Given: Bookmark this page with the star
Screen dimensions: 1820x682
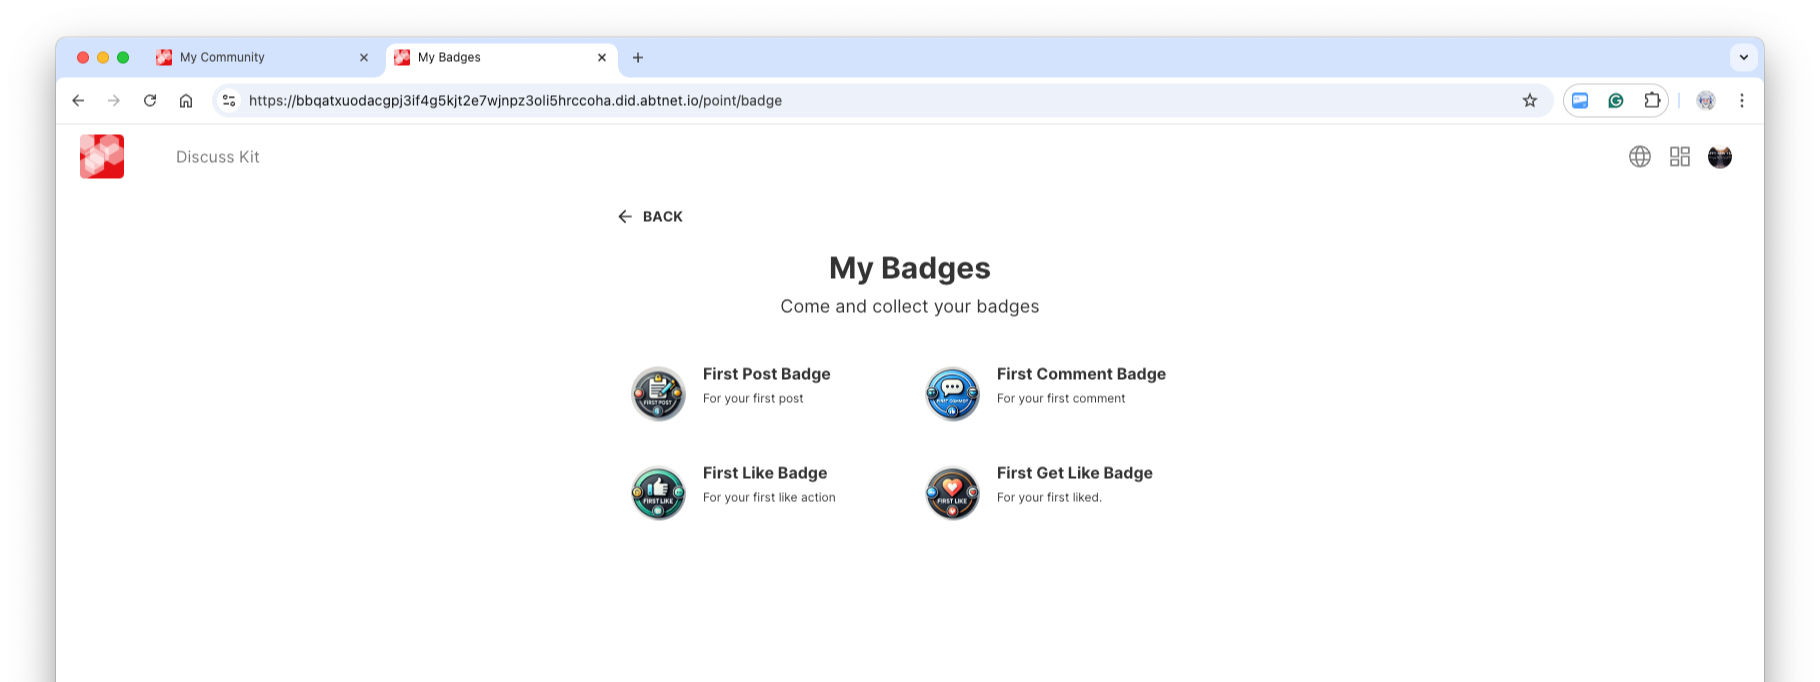Looking at the screenshot, I should [1530, 101].
